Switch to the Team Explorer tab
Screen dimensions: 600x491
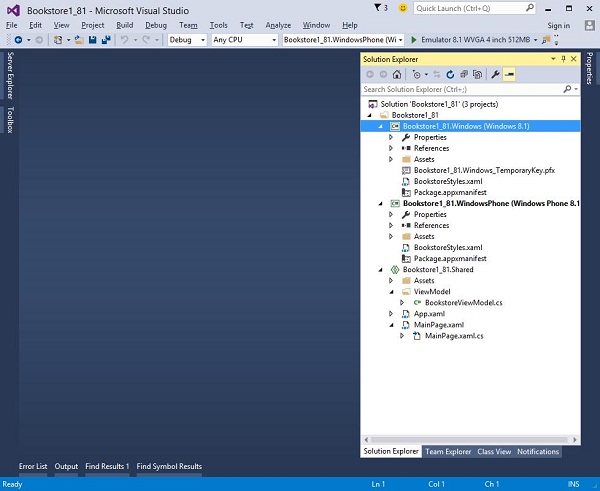click(x=448, y=452)
